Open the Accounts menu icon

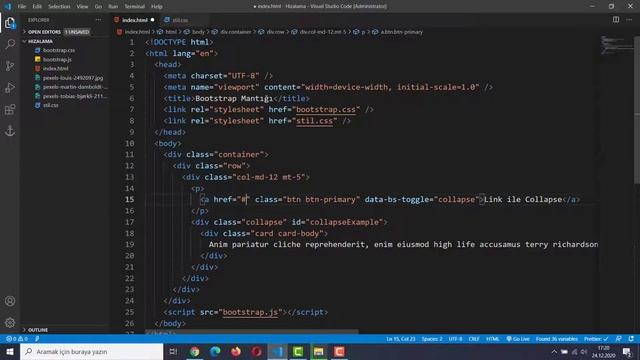point(10,301)
